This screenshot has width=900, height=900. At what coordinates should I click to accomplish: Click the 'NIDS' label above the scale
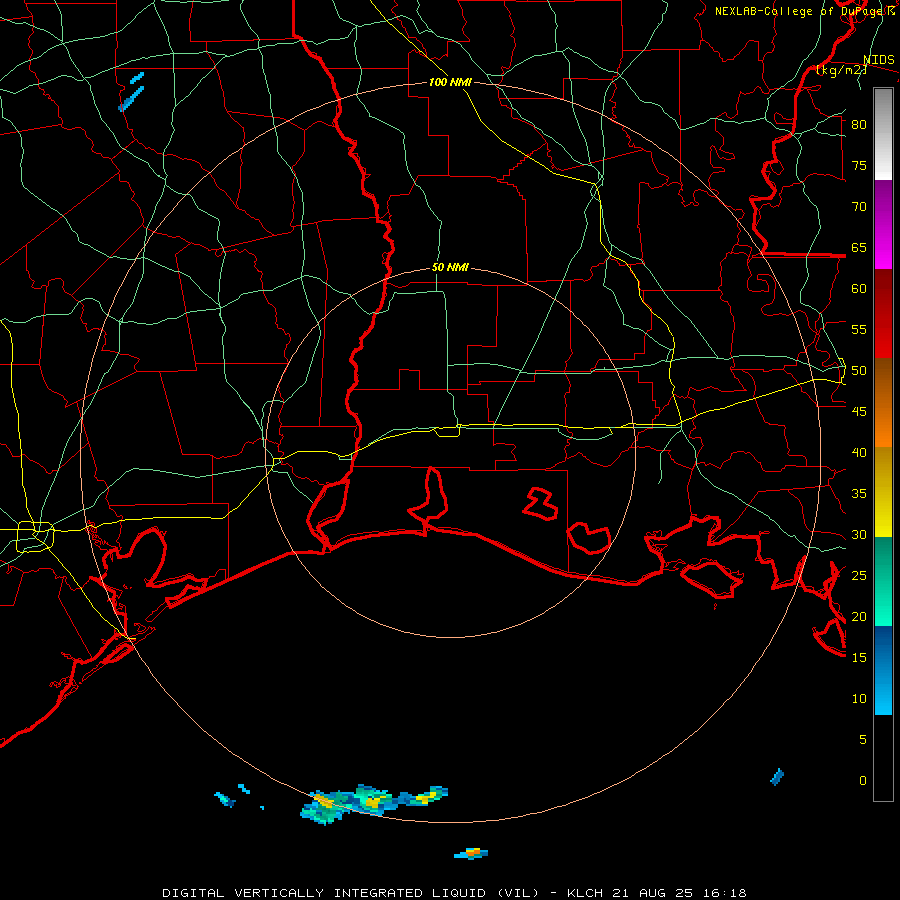click(878, 60)
